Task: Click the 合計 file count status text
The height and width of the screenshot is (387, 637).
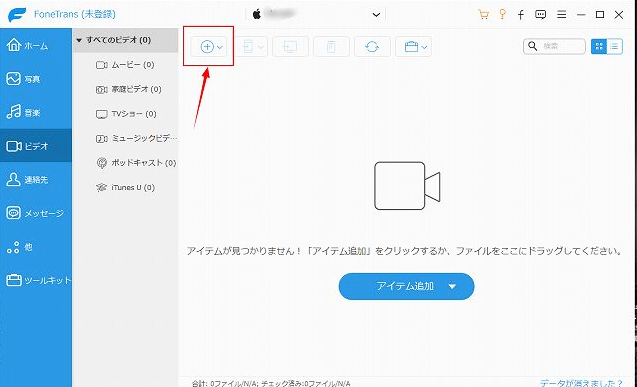Action: 271,383
